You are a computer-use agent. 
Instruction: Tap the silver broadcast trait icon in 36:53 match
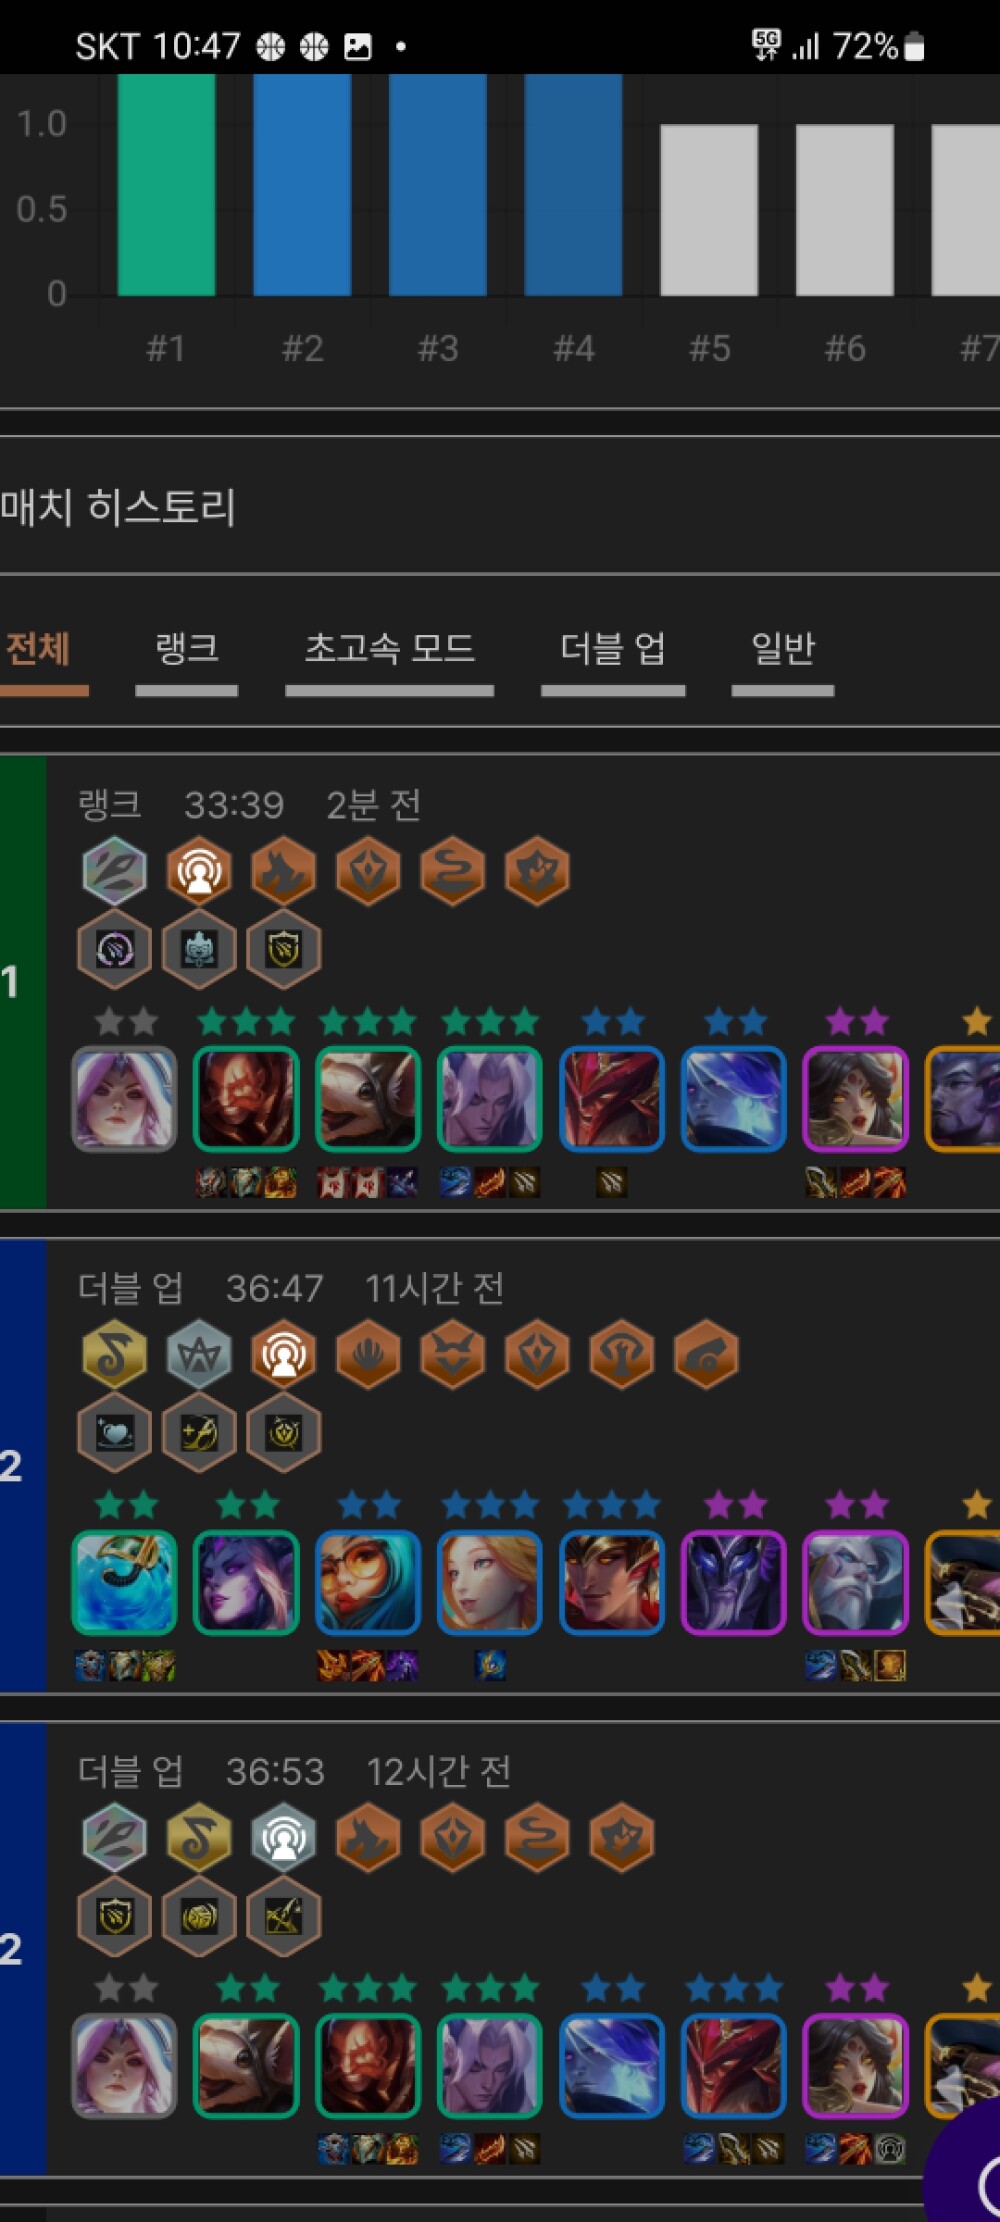[x=284, y=1838]
